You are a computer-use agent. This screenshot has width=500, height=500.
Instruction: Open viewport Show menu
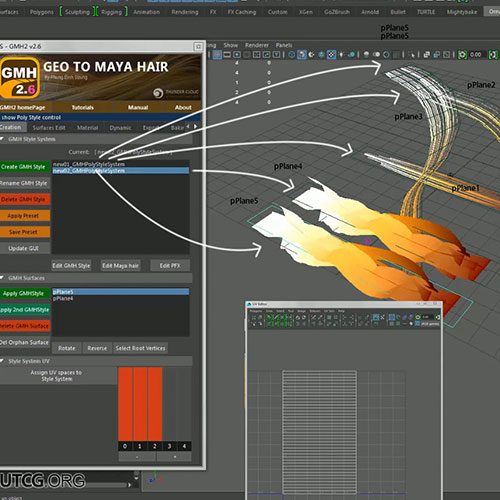pyautogui.click(x=231, y=45)
